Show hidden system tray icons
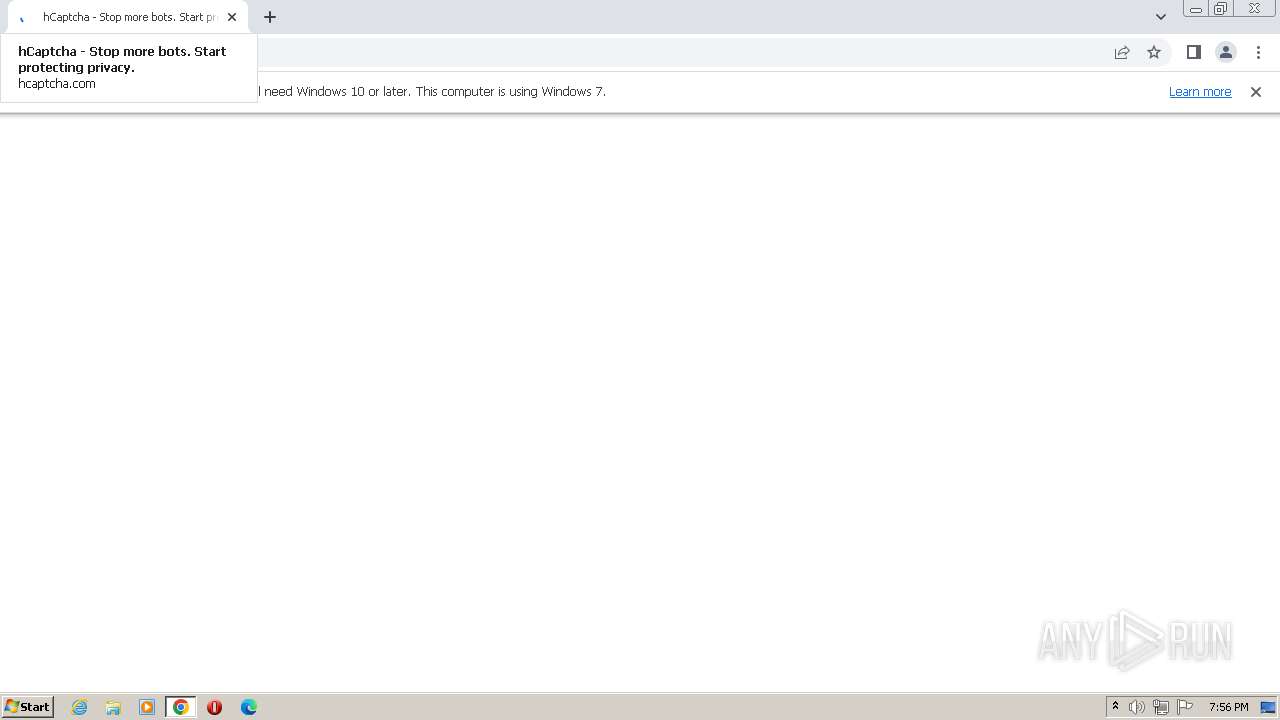Screen dimensions: 1280x720 (1115, 707)
